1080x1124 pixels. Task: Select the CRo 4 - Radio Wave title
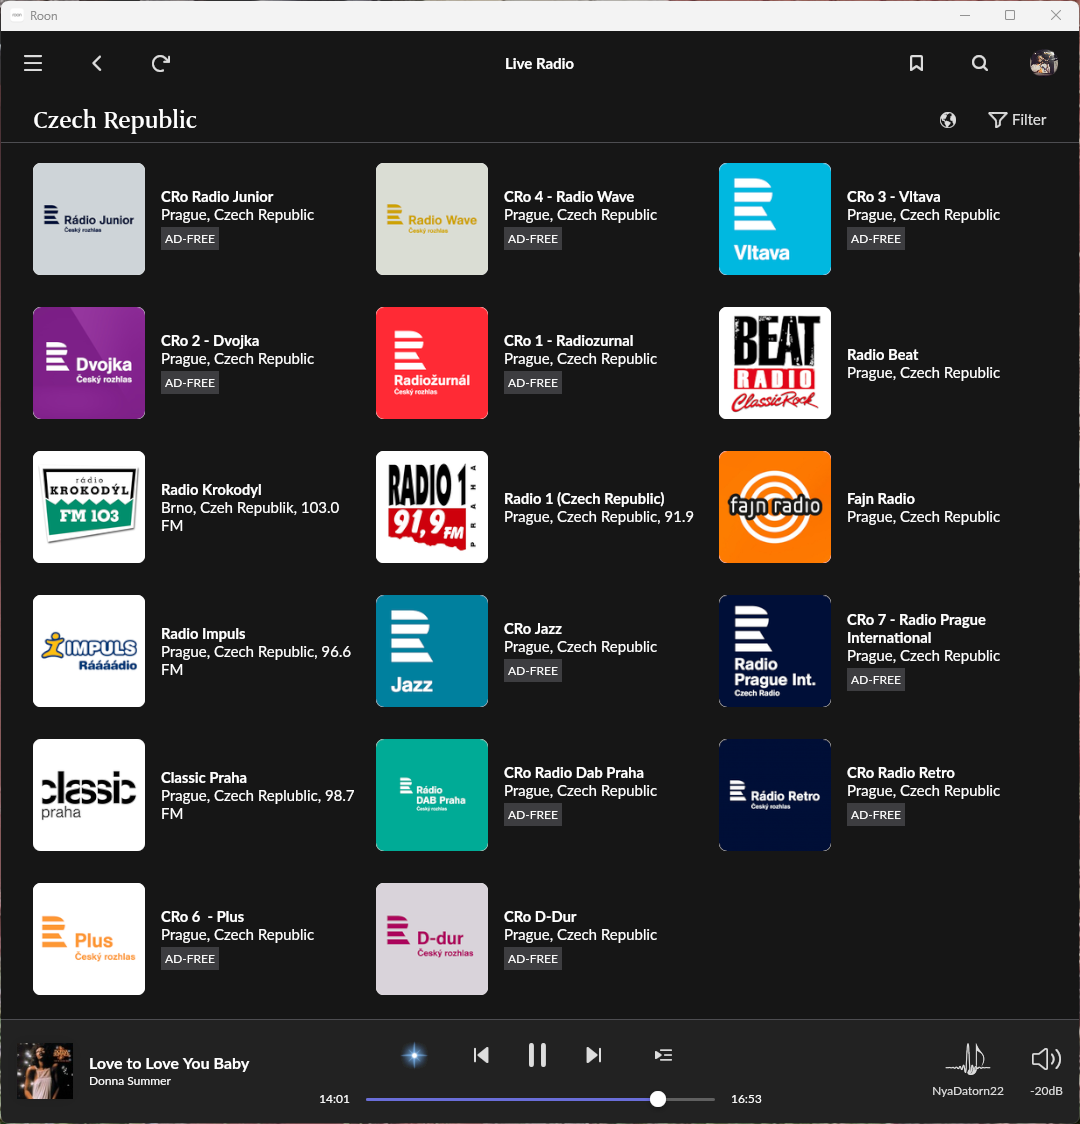(569, 196)
